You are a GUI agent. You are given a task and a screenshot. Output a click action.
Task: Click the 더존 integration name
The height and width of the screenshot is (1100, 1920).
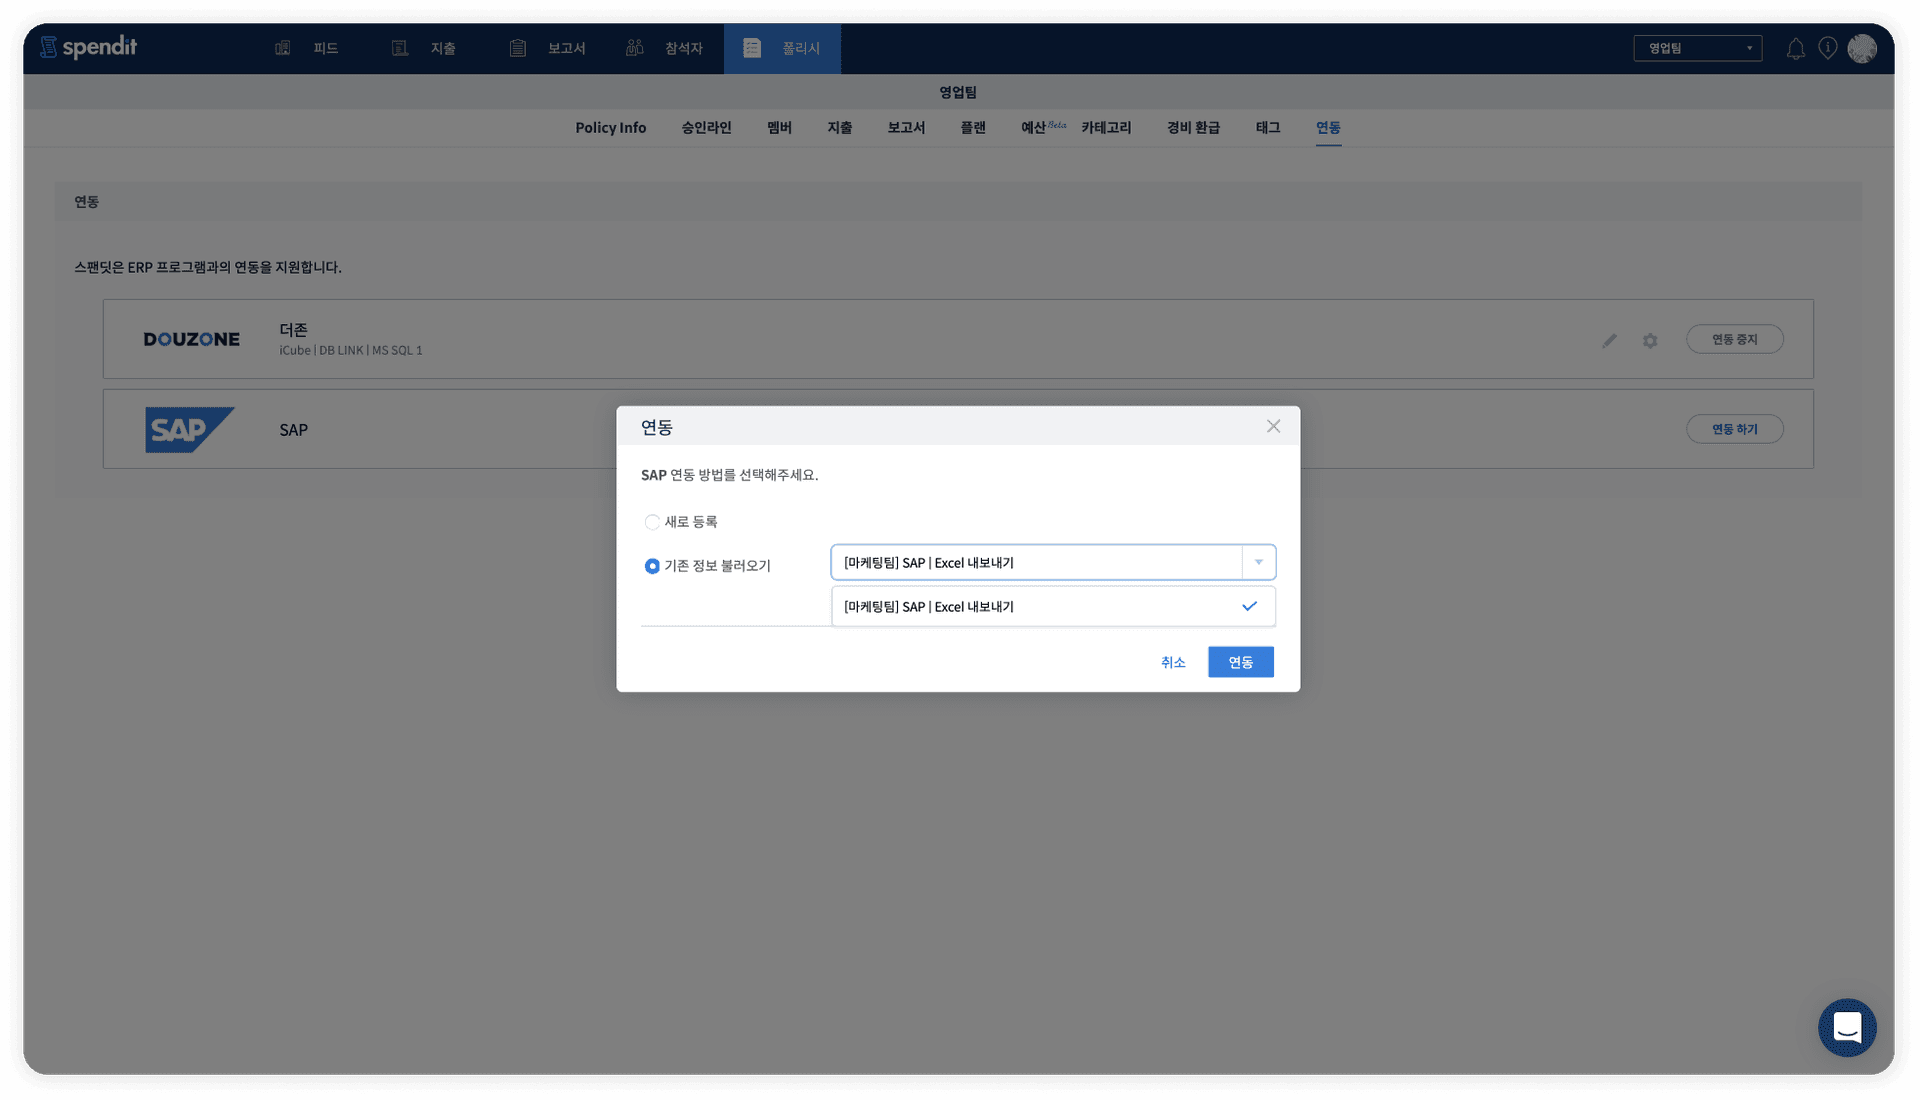293,329
